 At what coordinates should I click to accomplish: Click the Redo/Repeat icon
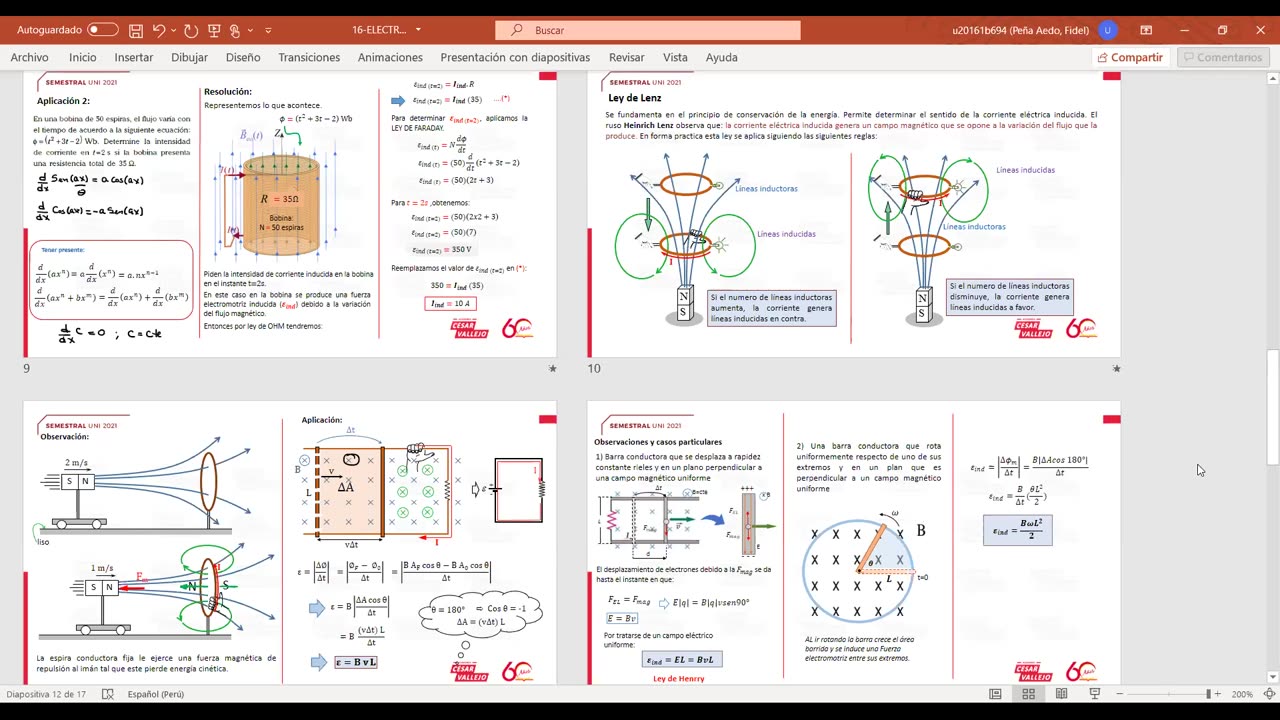(x=190, y=31)
